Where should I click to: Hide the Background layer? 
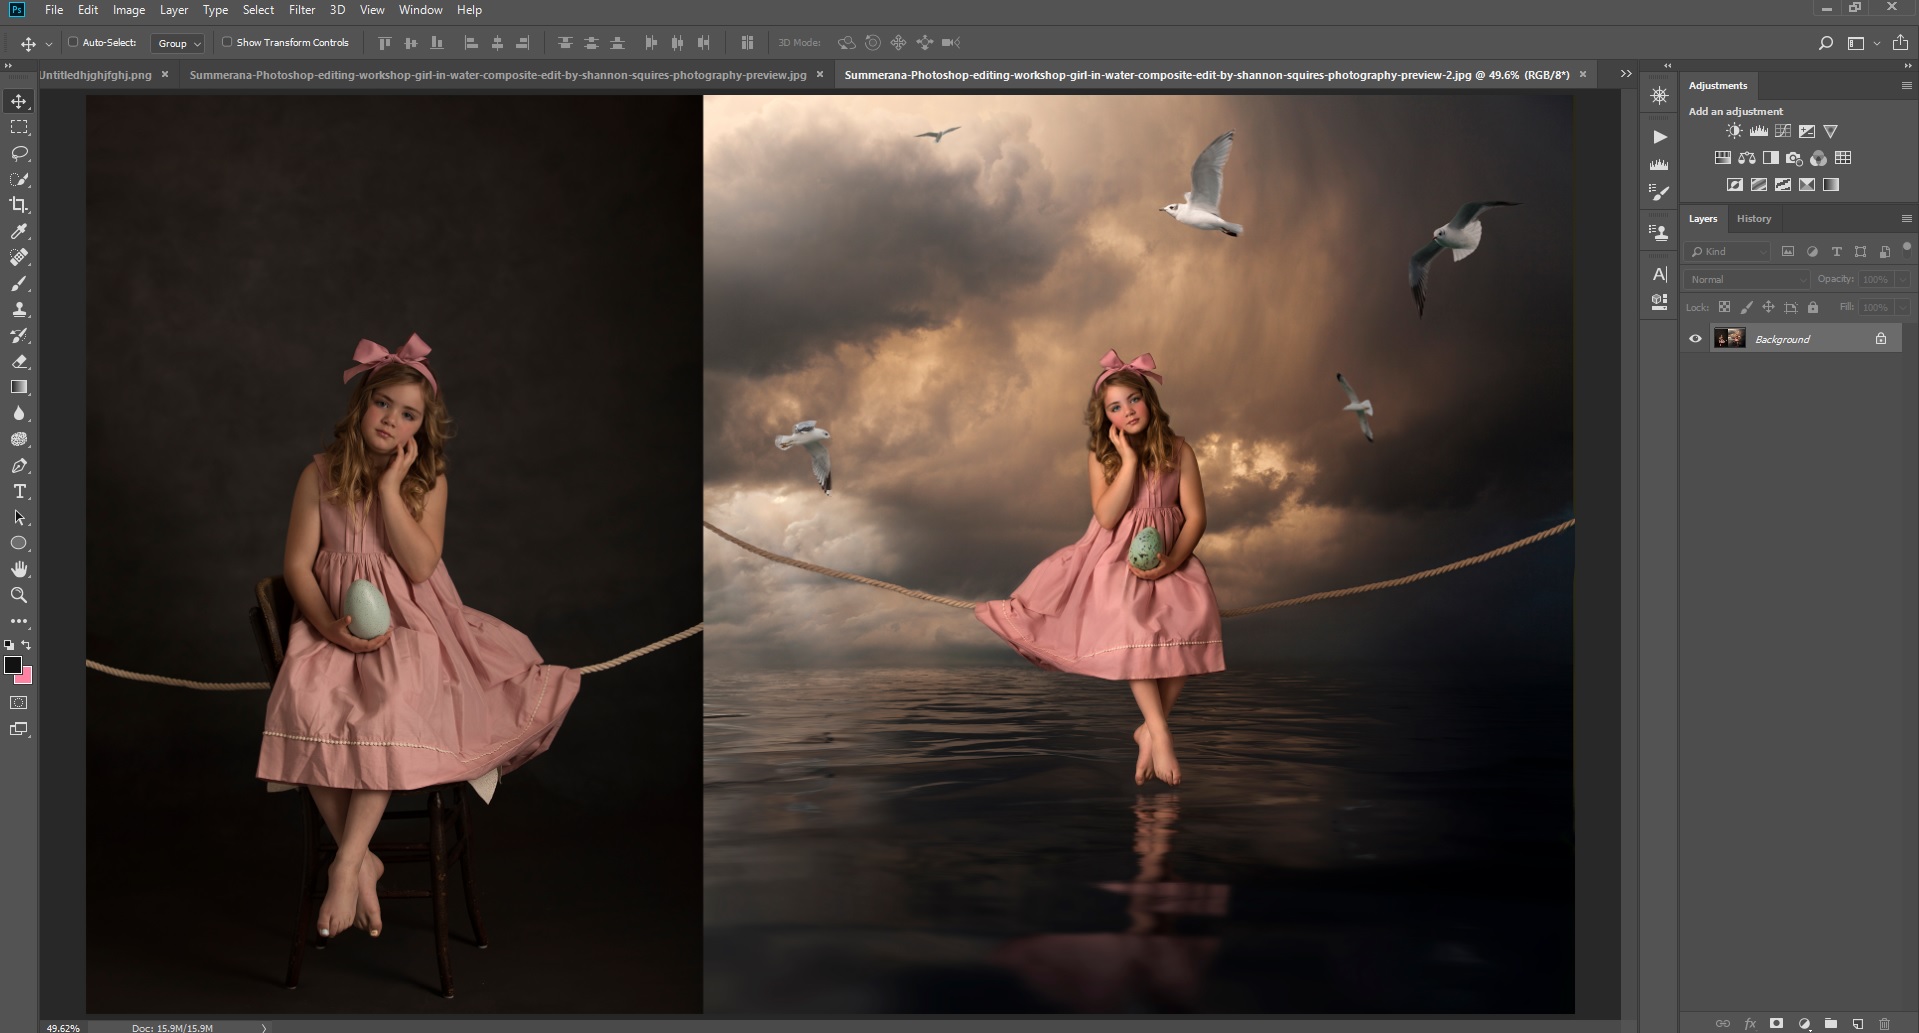(x=1695, y=339)
